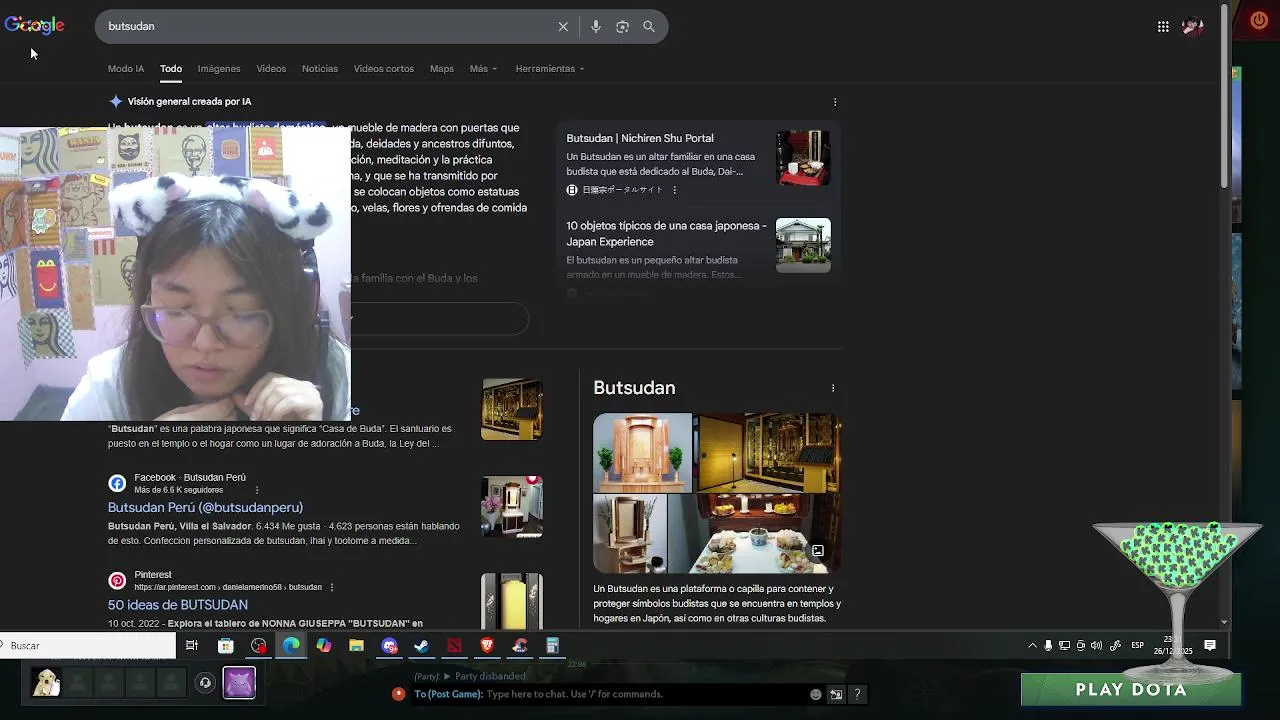Expand the Herramientas dropdown
The image size is (1280, 720).
click(x=550, y=69)
